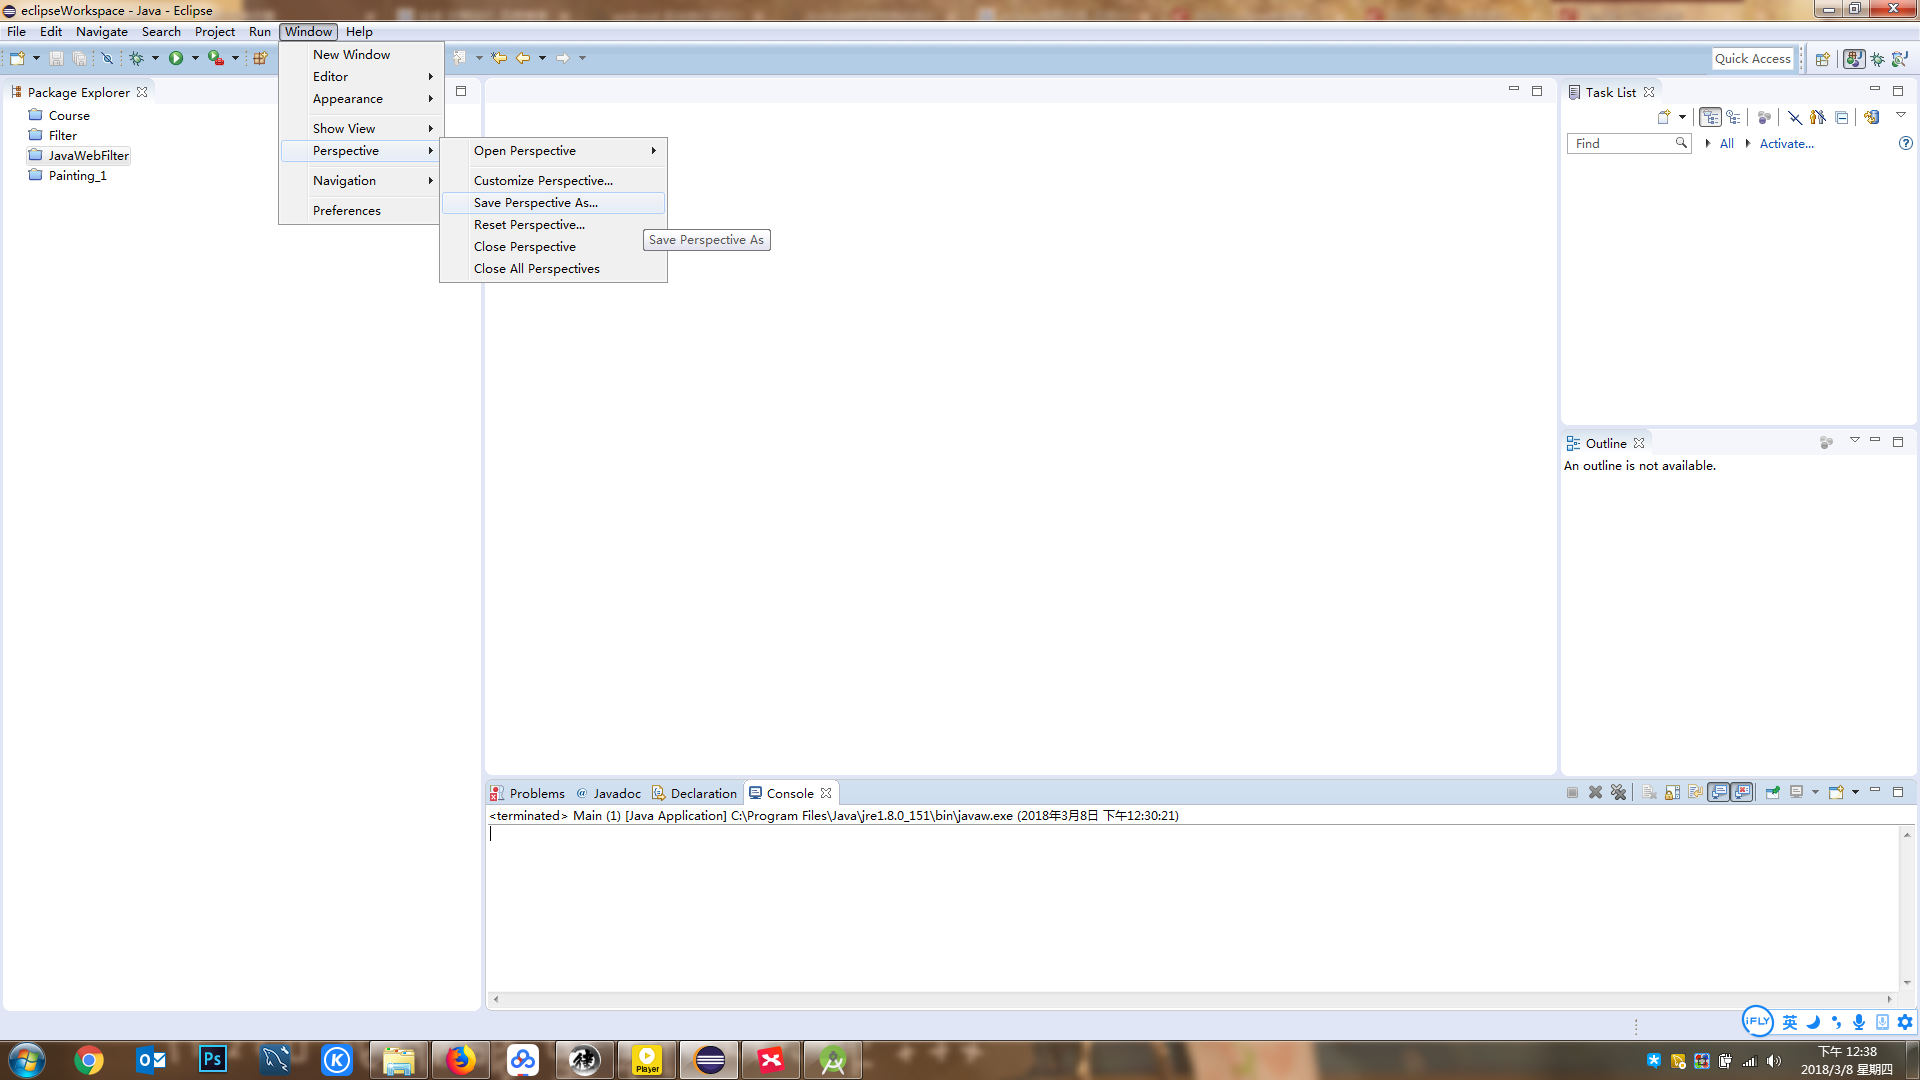Click Preferences in Window menu
Screen dimensions: 1920x1080
coord(361,210)
